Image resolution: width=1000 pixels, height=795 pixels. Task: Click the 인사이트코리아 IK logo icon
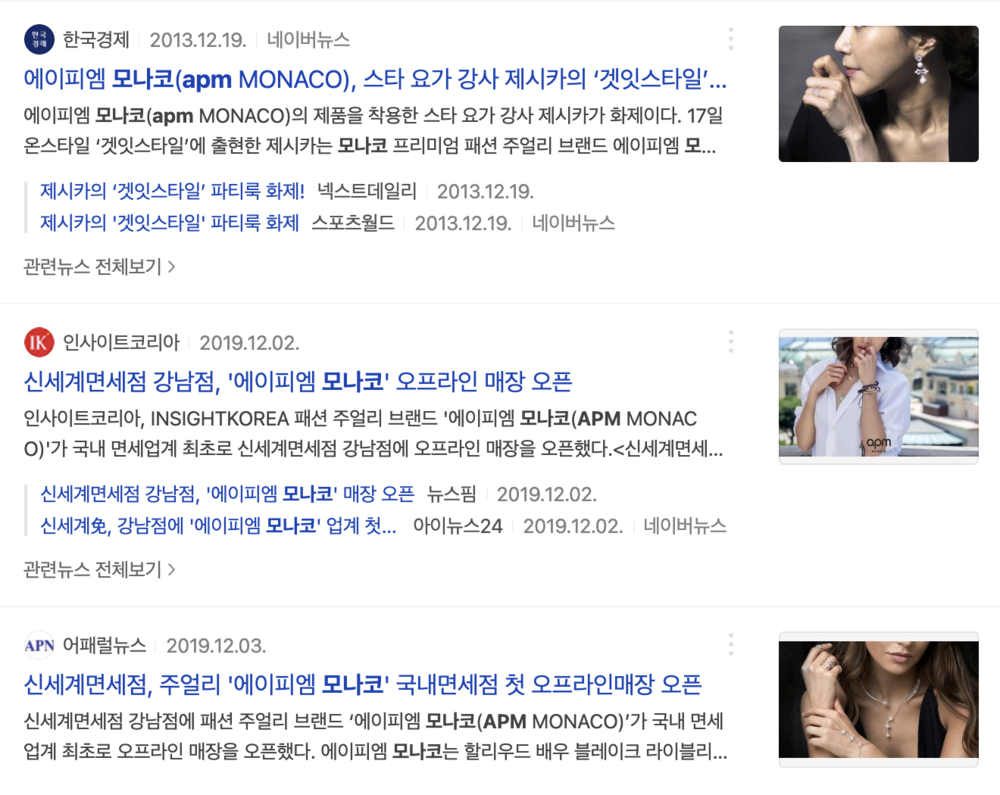tap(39, 342)
